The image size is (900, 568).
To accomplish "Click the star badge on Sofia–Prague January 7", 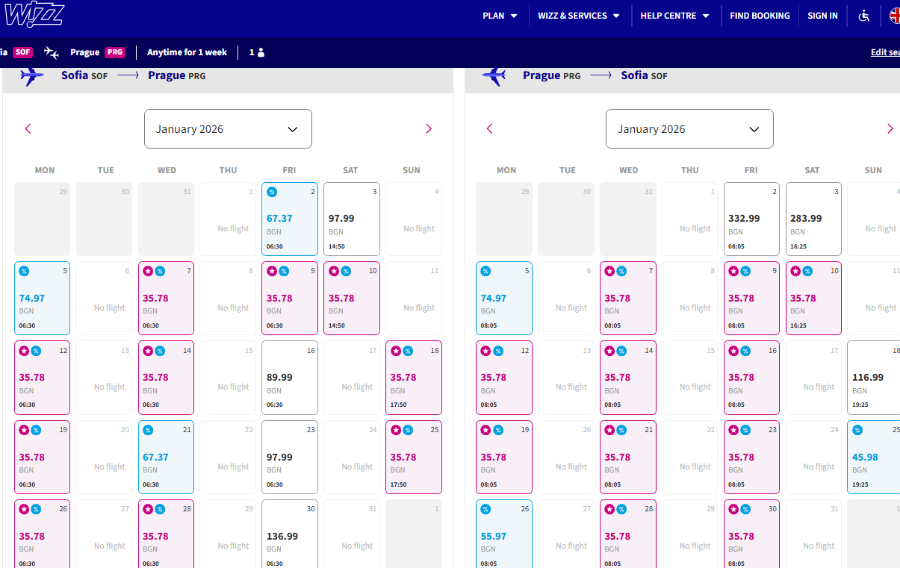I will tap(148, 271).
